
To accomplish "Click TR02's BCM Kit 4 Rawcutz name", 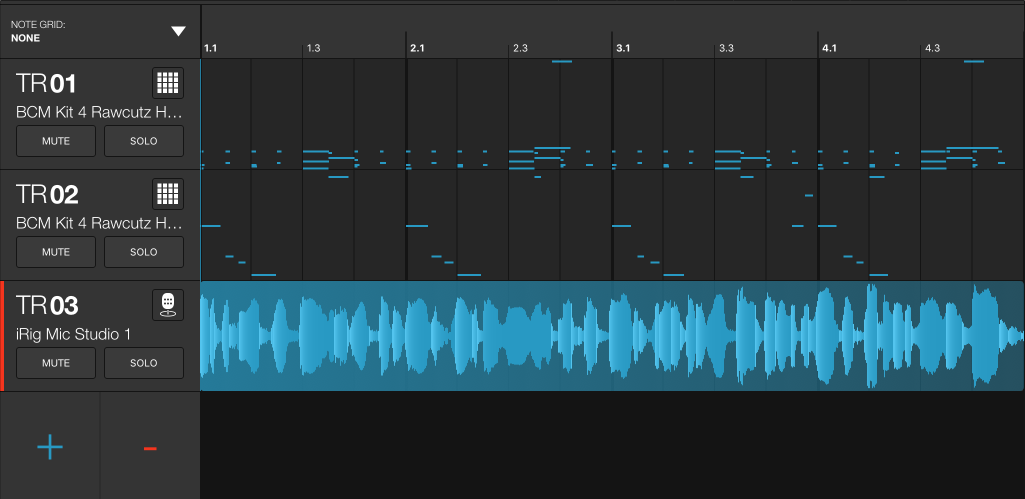I will coord(99,224).
